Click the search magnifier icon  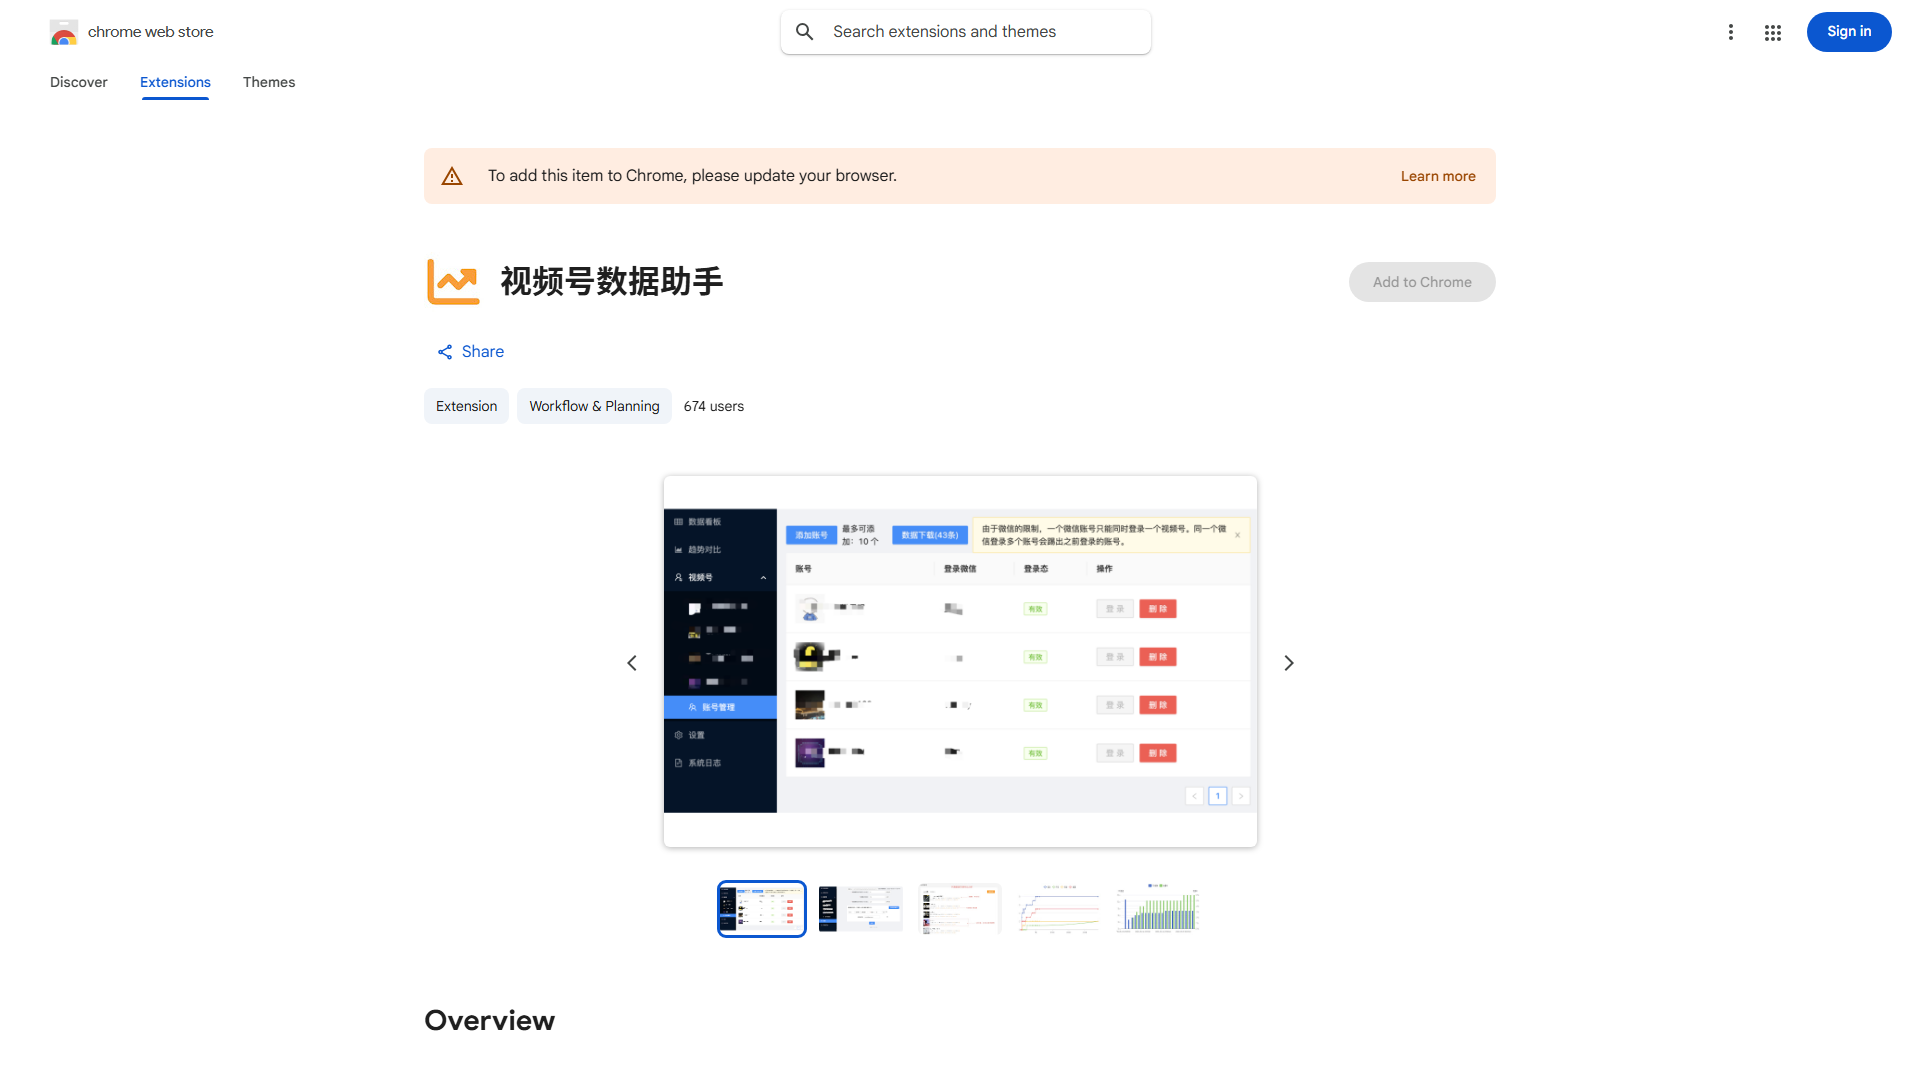tap(805, 31)
